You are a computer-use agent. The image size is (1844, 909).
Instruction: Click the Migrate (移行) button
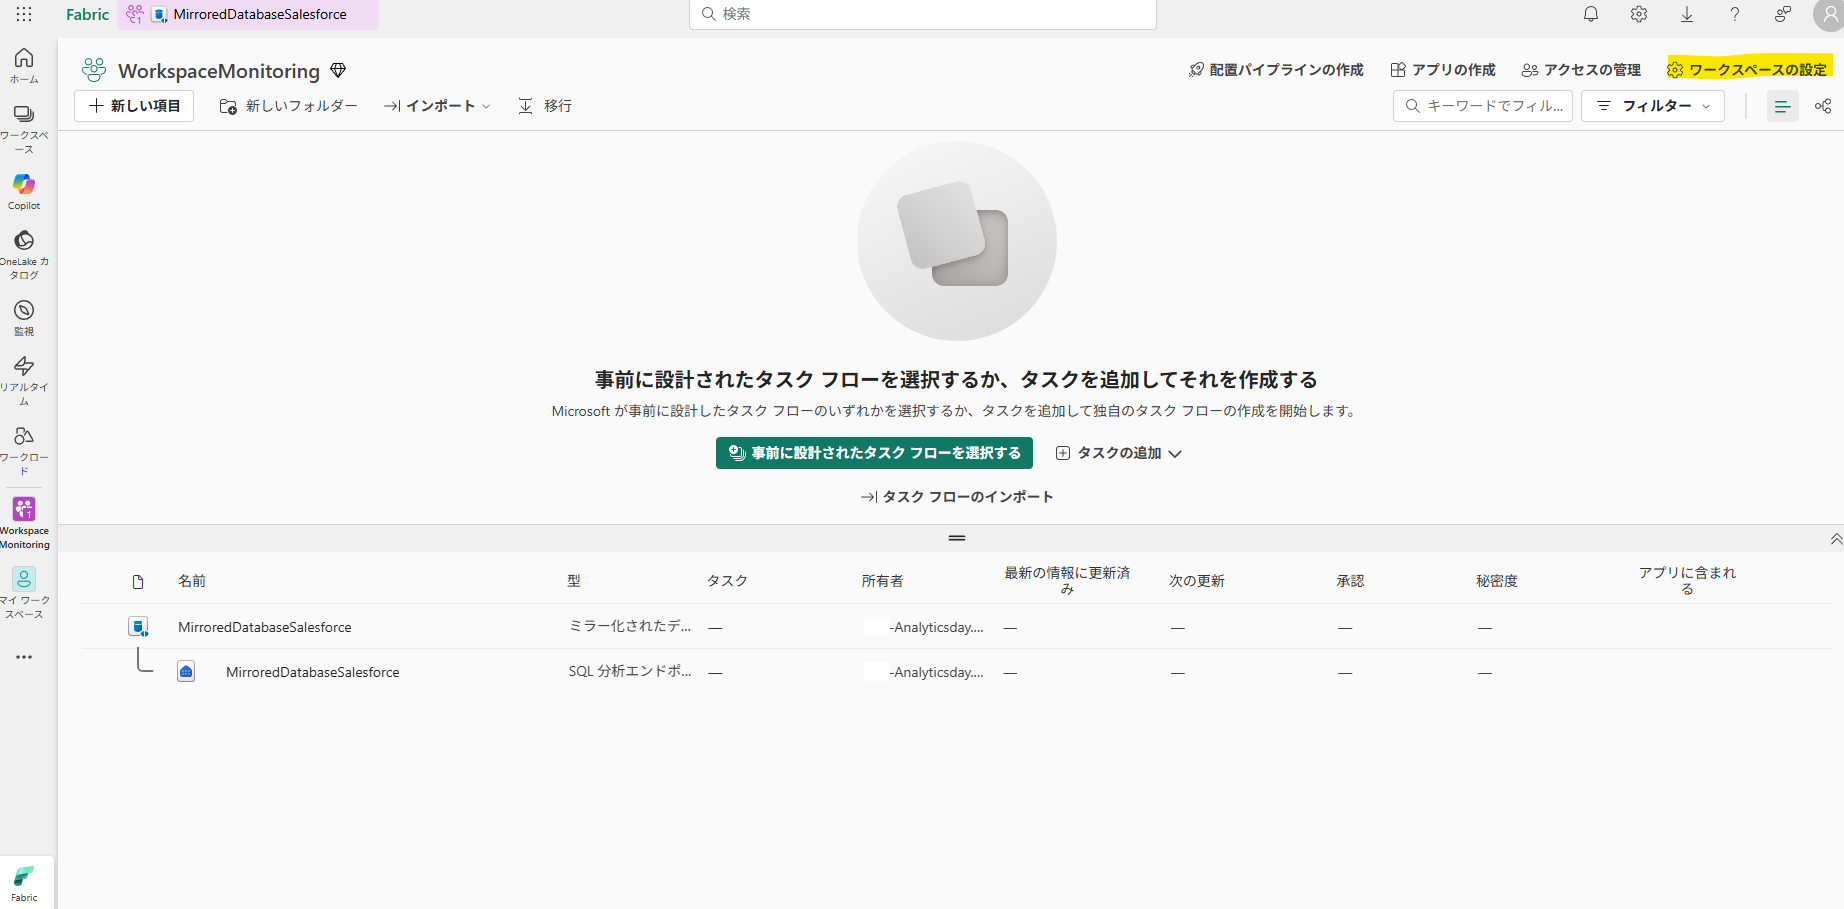coord(545,106)
